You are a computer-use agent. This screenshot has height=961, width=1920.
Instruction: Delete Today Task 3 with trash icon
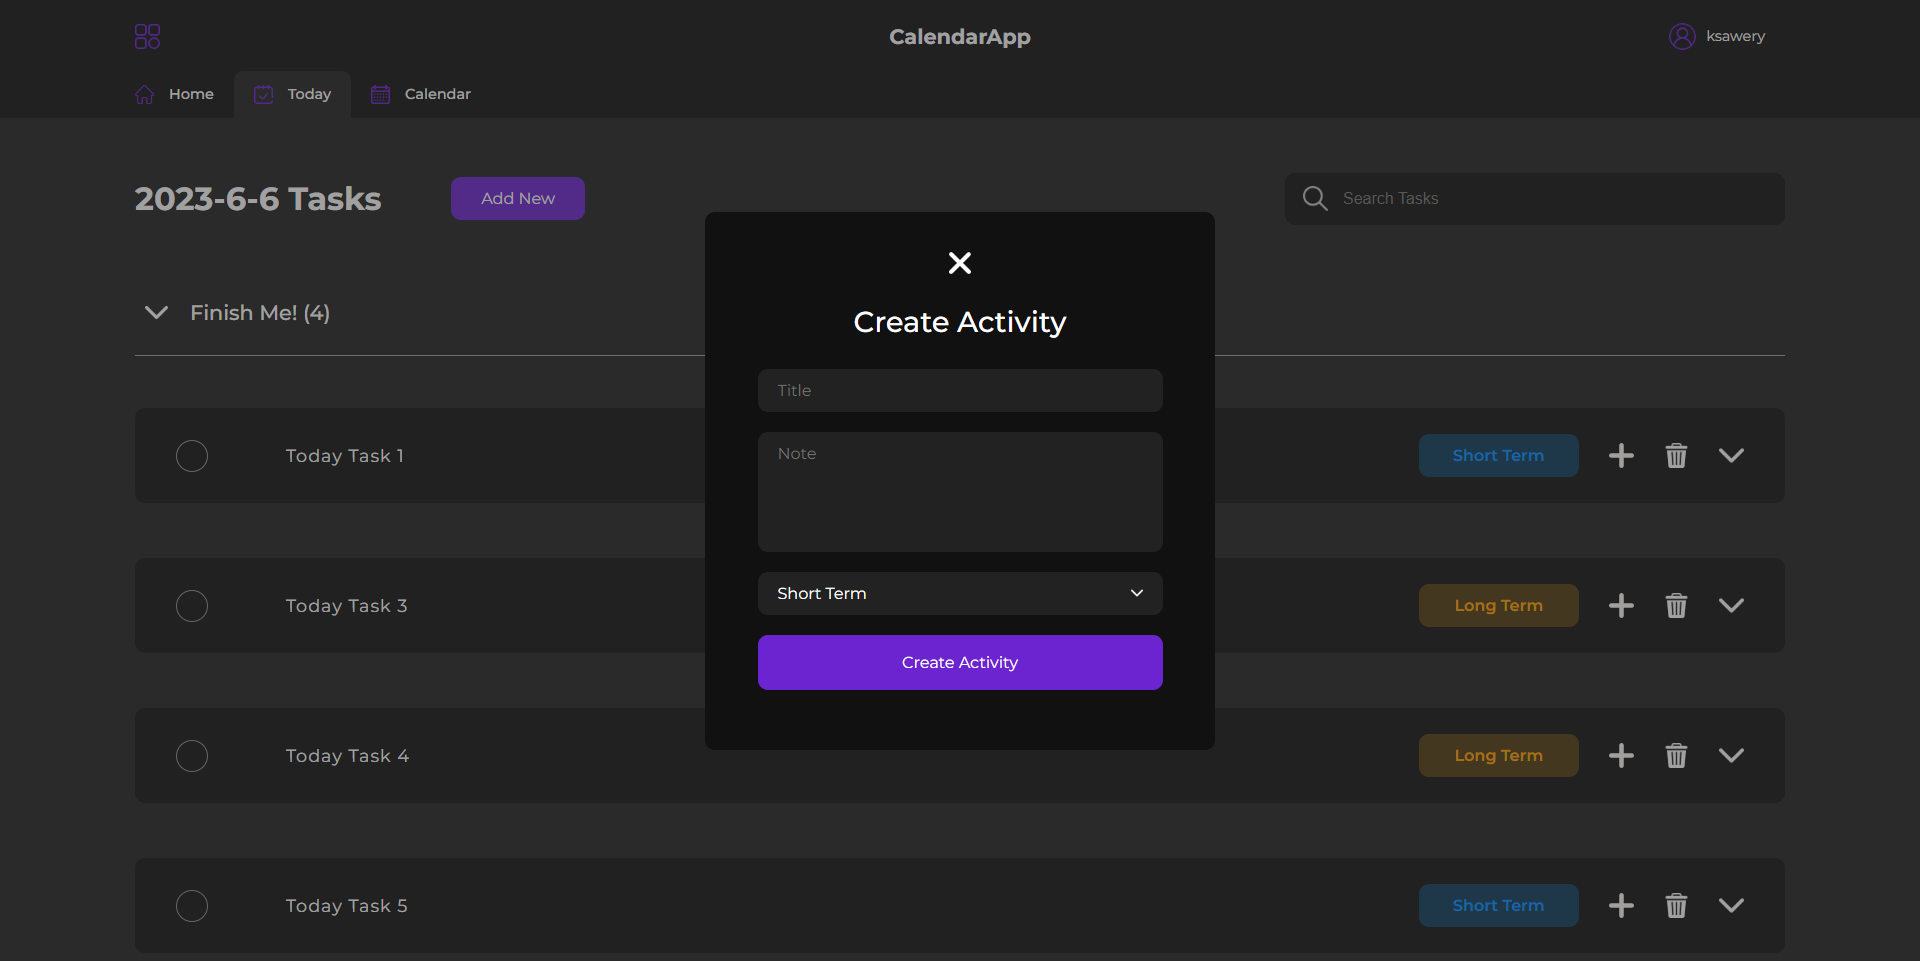1676,606
